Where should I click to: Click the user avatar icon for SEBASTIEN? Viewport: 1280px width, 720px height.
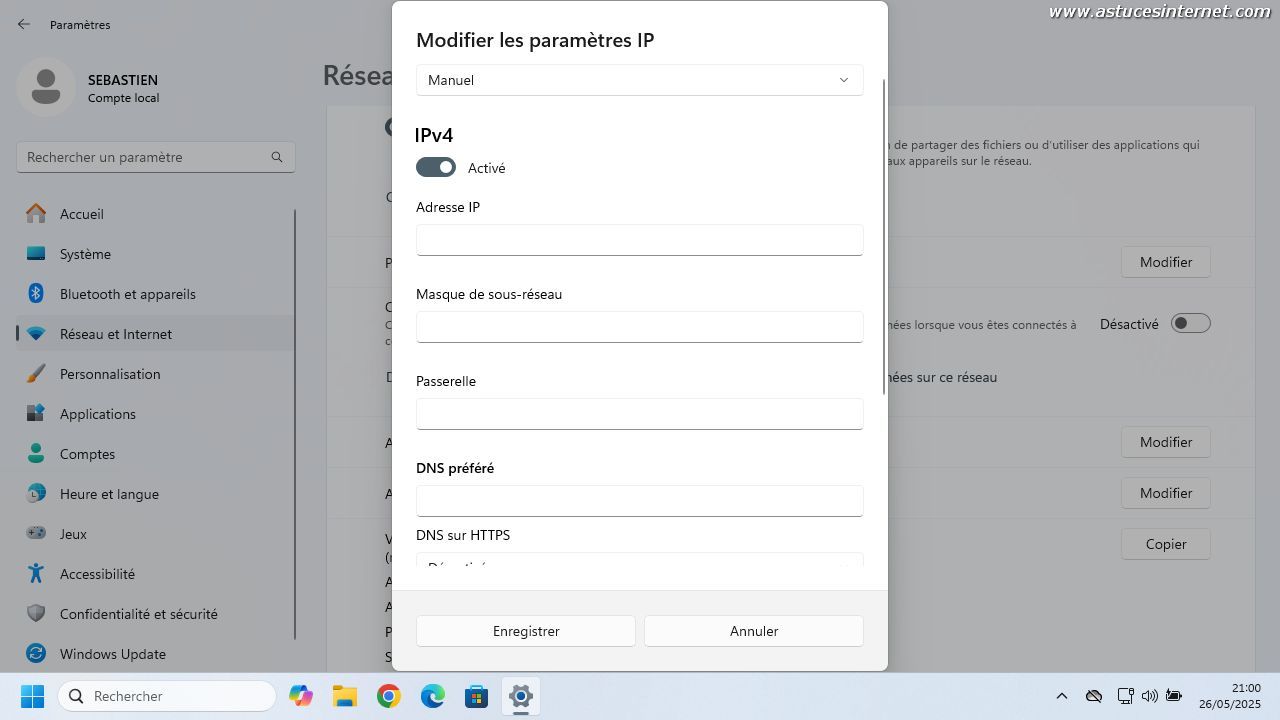45,87
